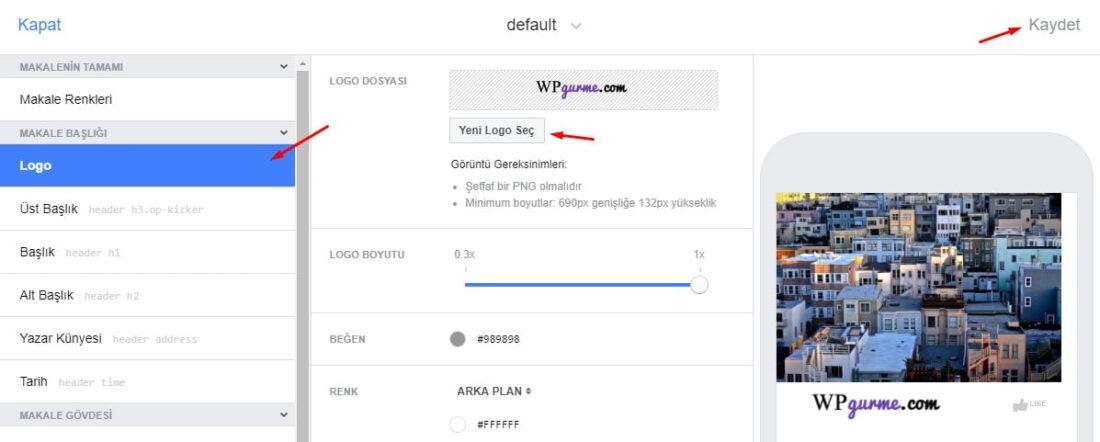This screenshot has width=1100, height=442.
Task: Select Makale Renkleri in sidebar
Action: tap(147, 100)
